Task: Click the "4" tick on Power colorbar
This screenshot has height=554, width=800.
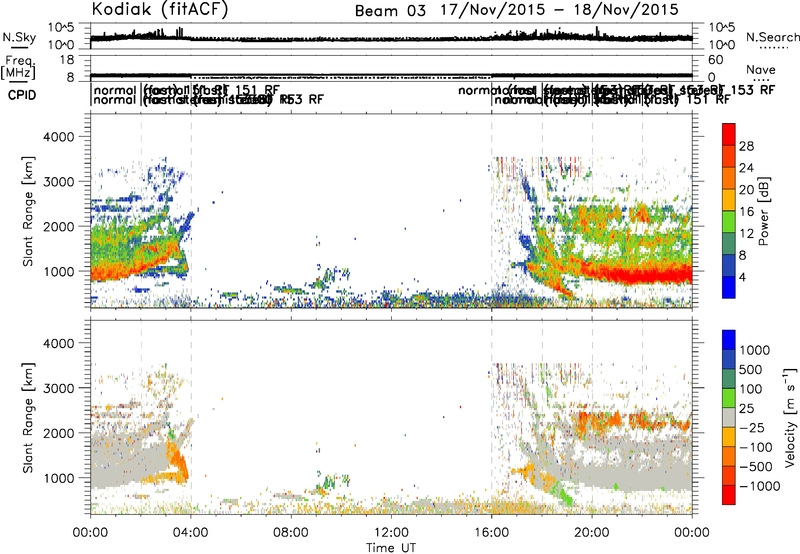Action: 743,277
